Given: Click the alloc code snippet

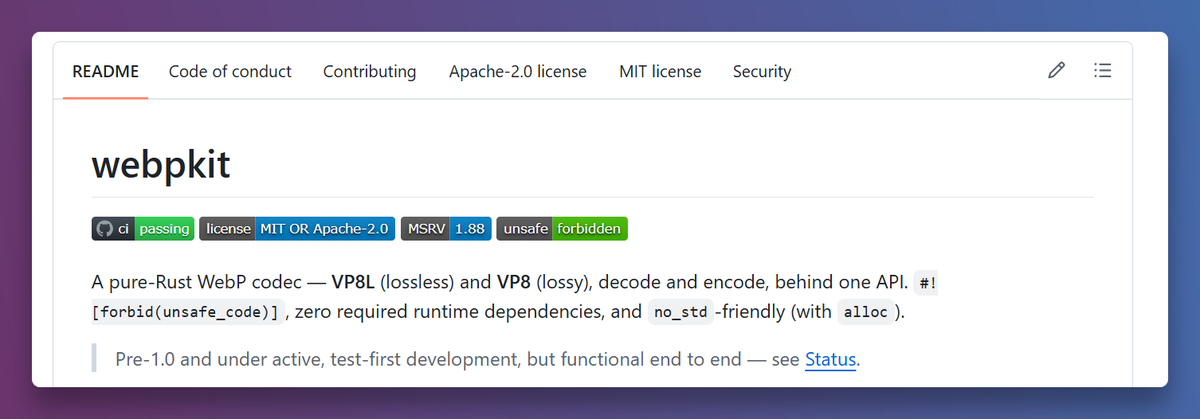Looking at the screenshot, I should 864,312.
